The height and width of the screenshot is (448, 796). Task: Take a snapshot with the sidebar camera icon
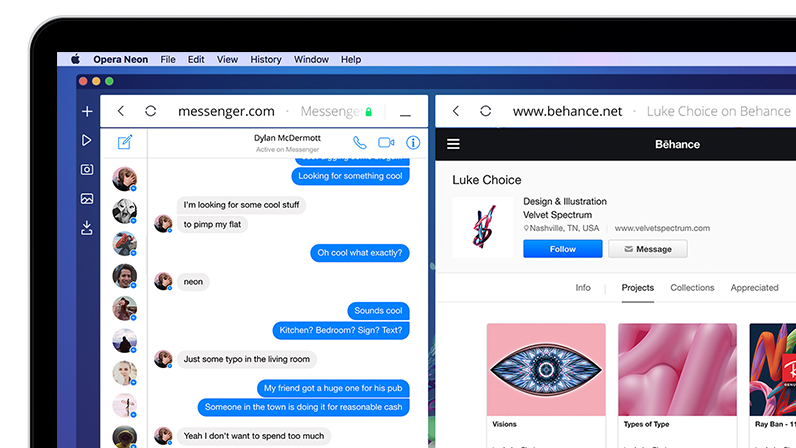click(87, 169)
